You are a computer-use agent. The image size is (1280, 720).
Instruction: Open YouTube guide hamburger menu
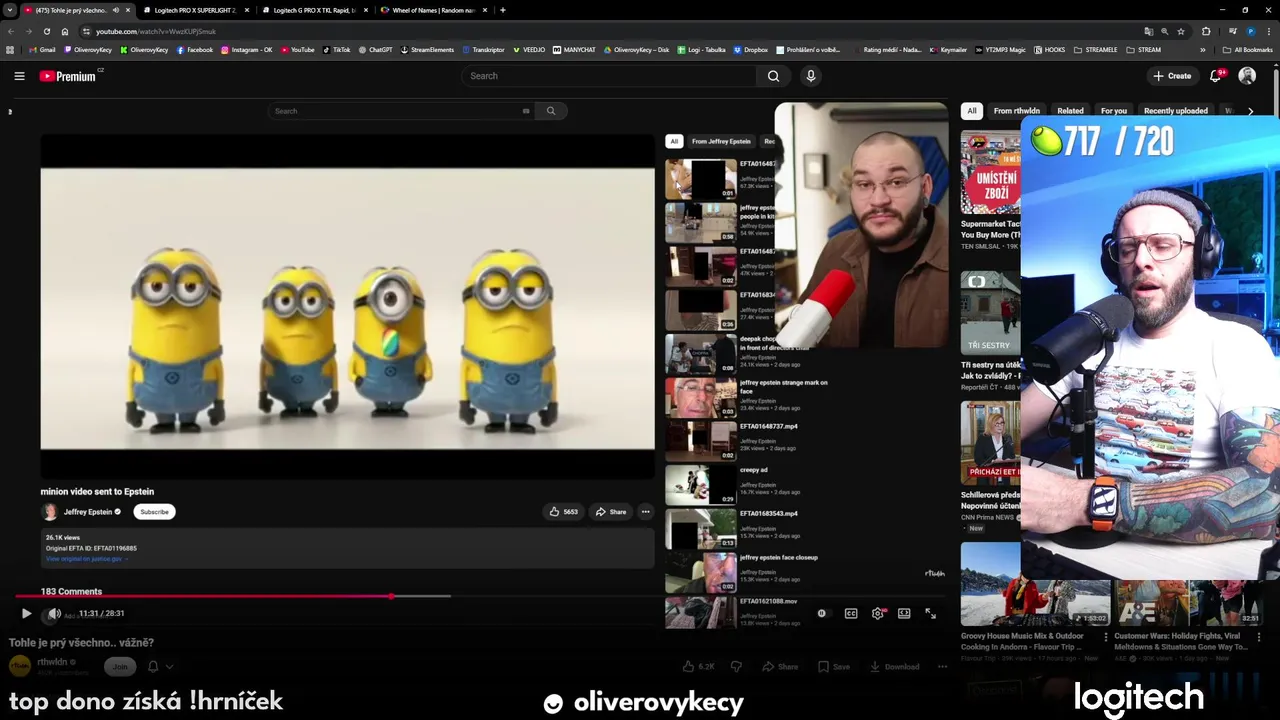[19, 76]
